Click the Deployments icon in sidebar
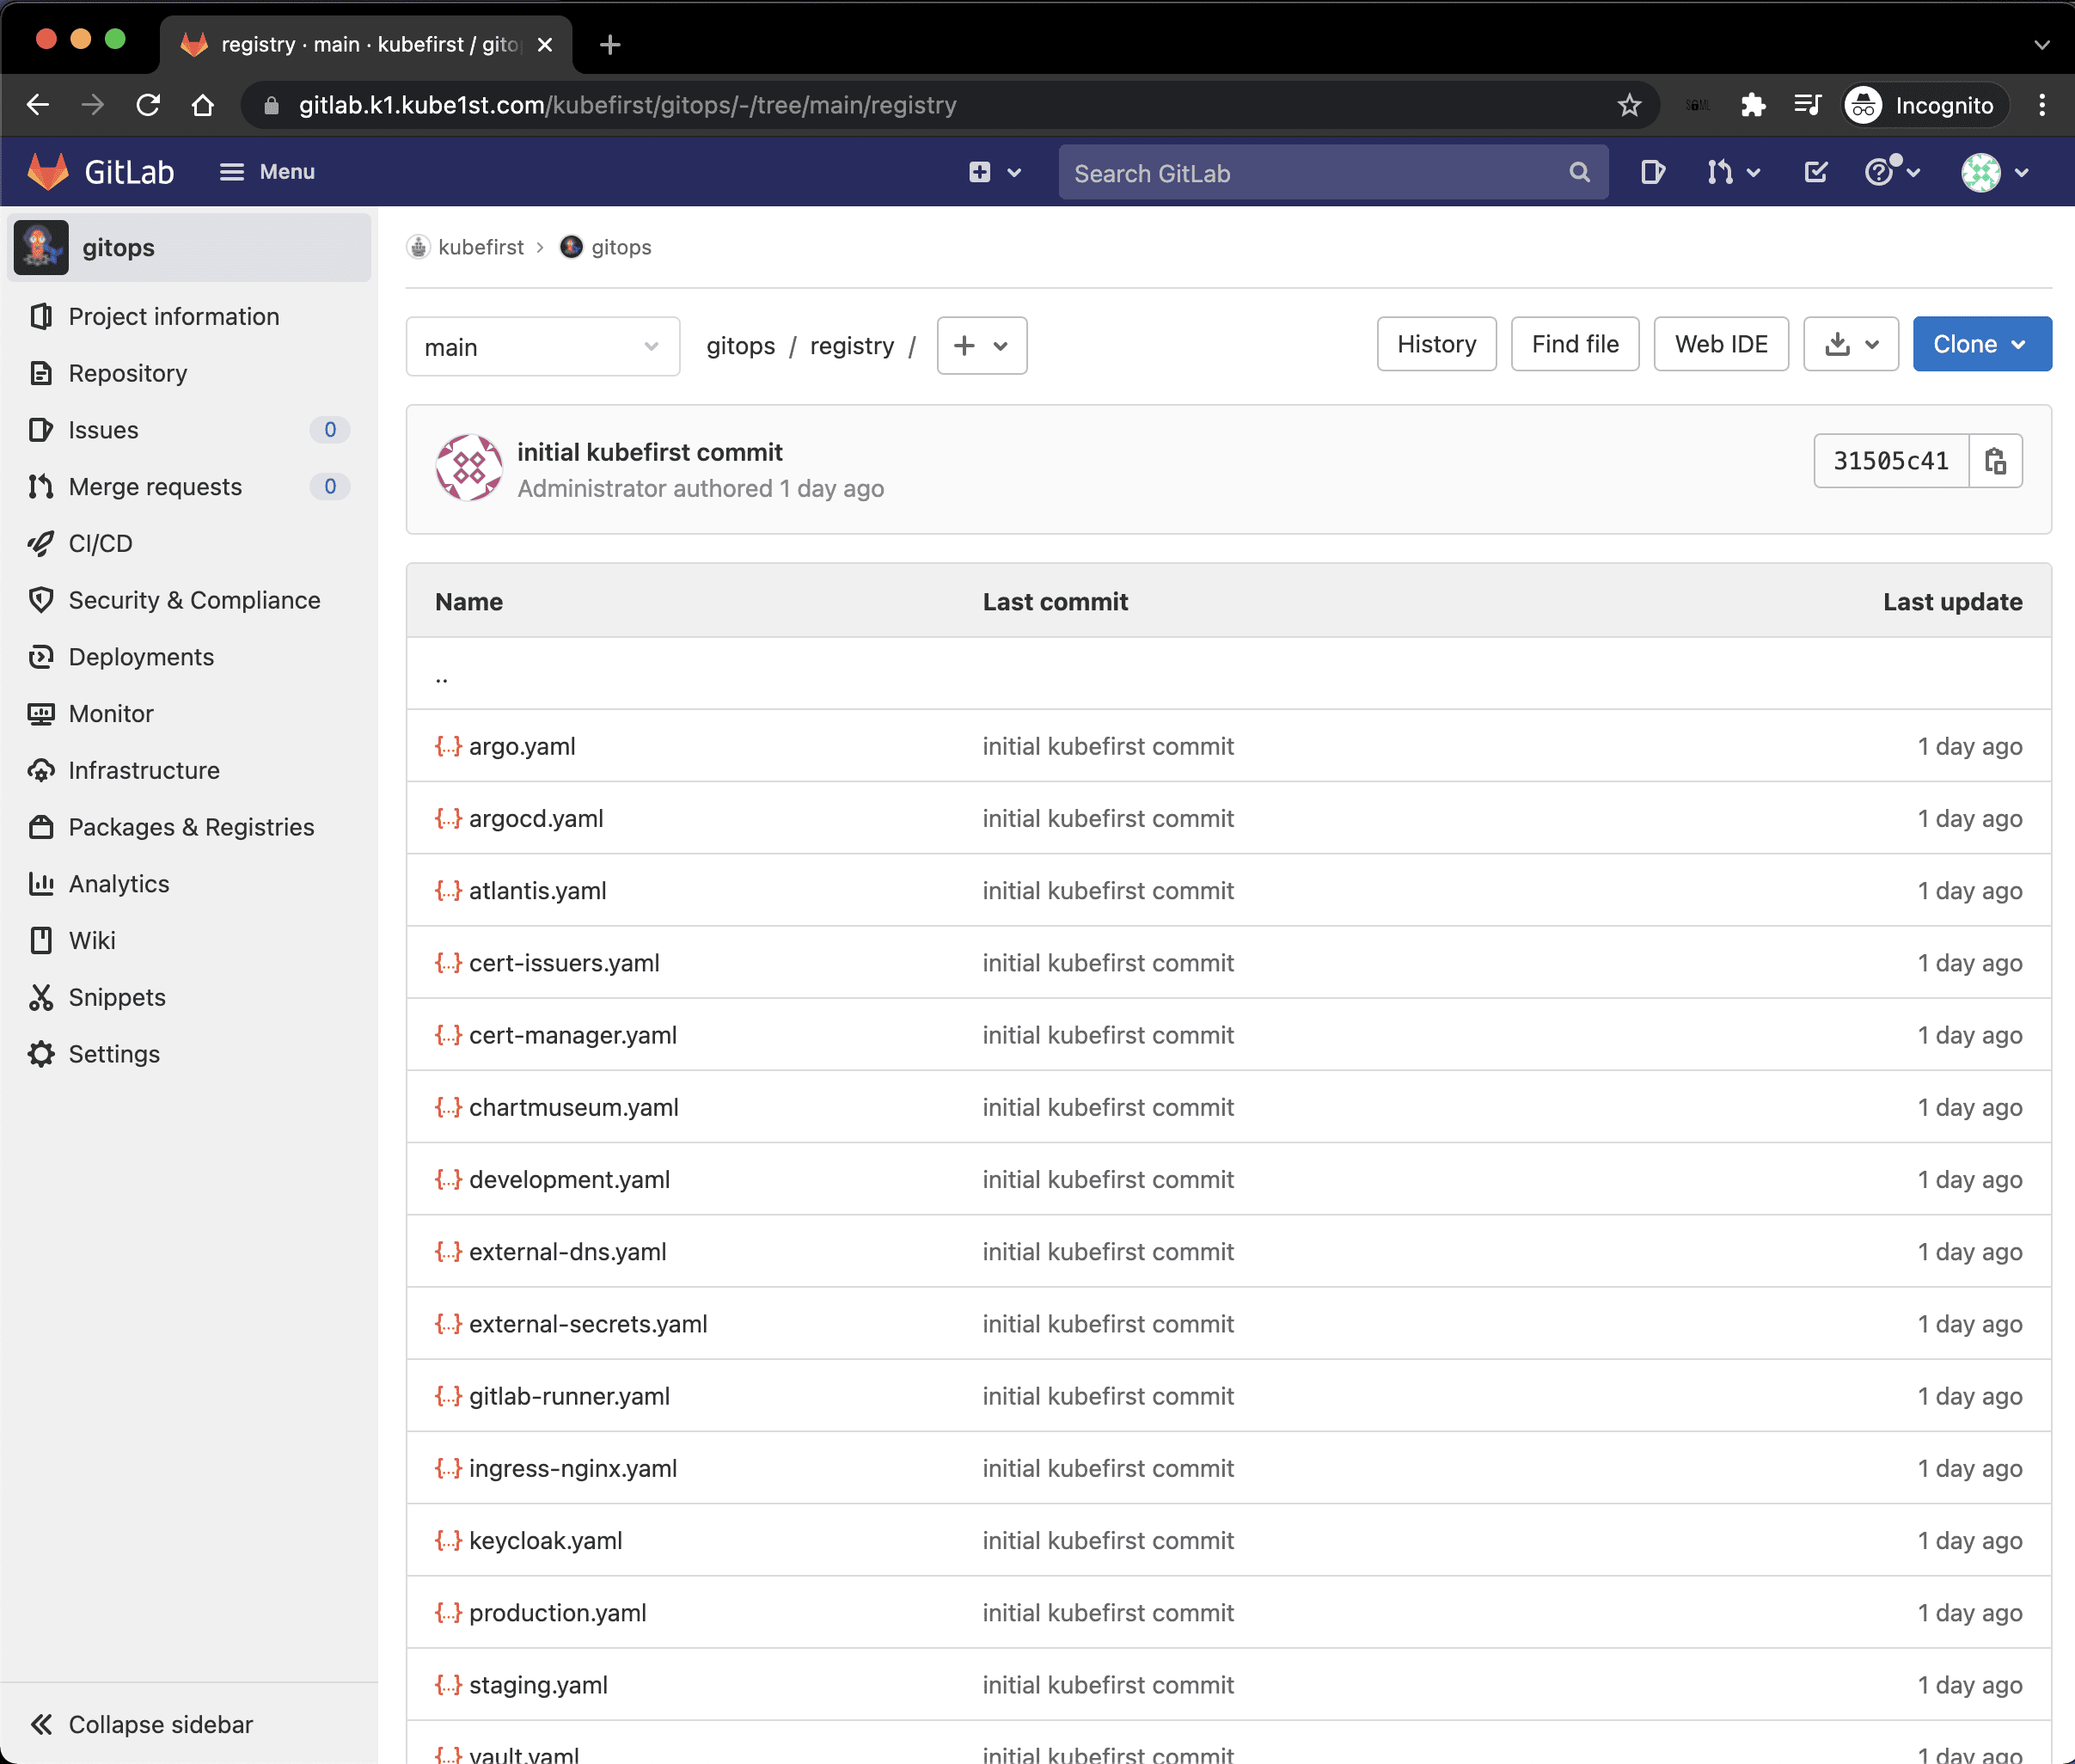The image size is (2075, 1764). point(41,657)
